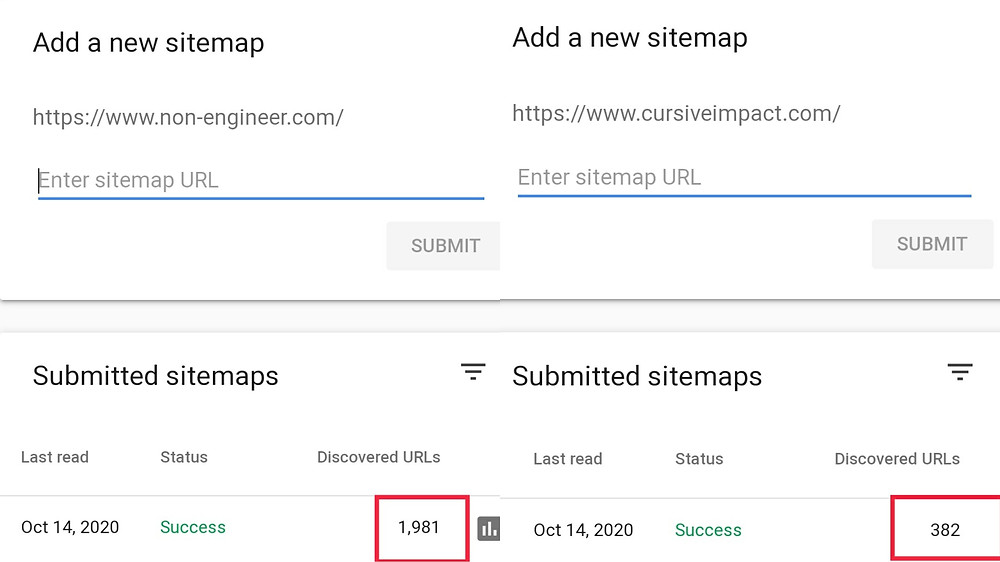Sort by Last read in the 382 table

tap(568, 459)
